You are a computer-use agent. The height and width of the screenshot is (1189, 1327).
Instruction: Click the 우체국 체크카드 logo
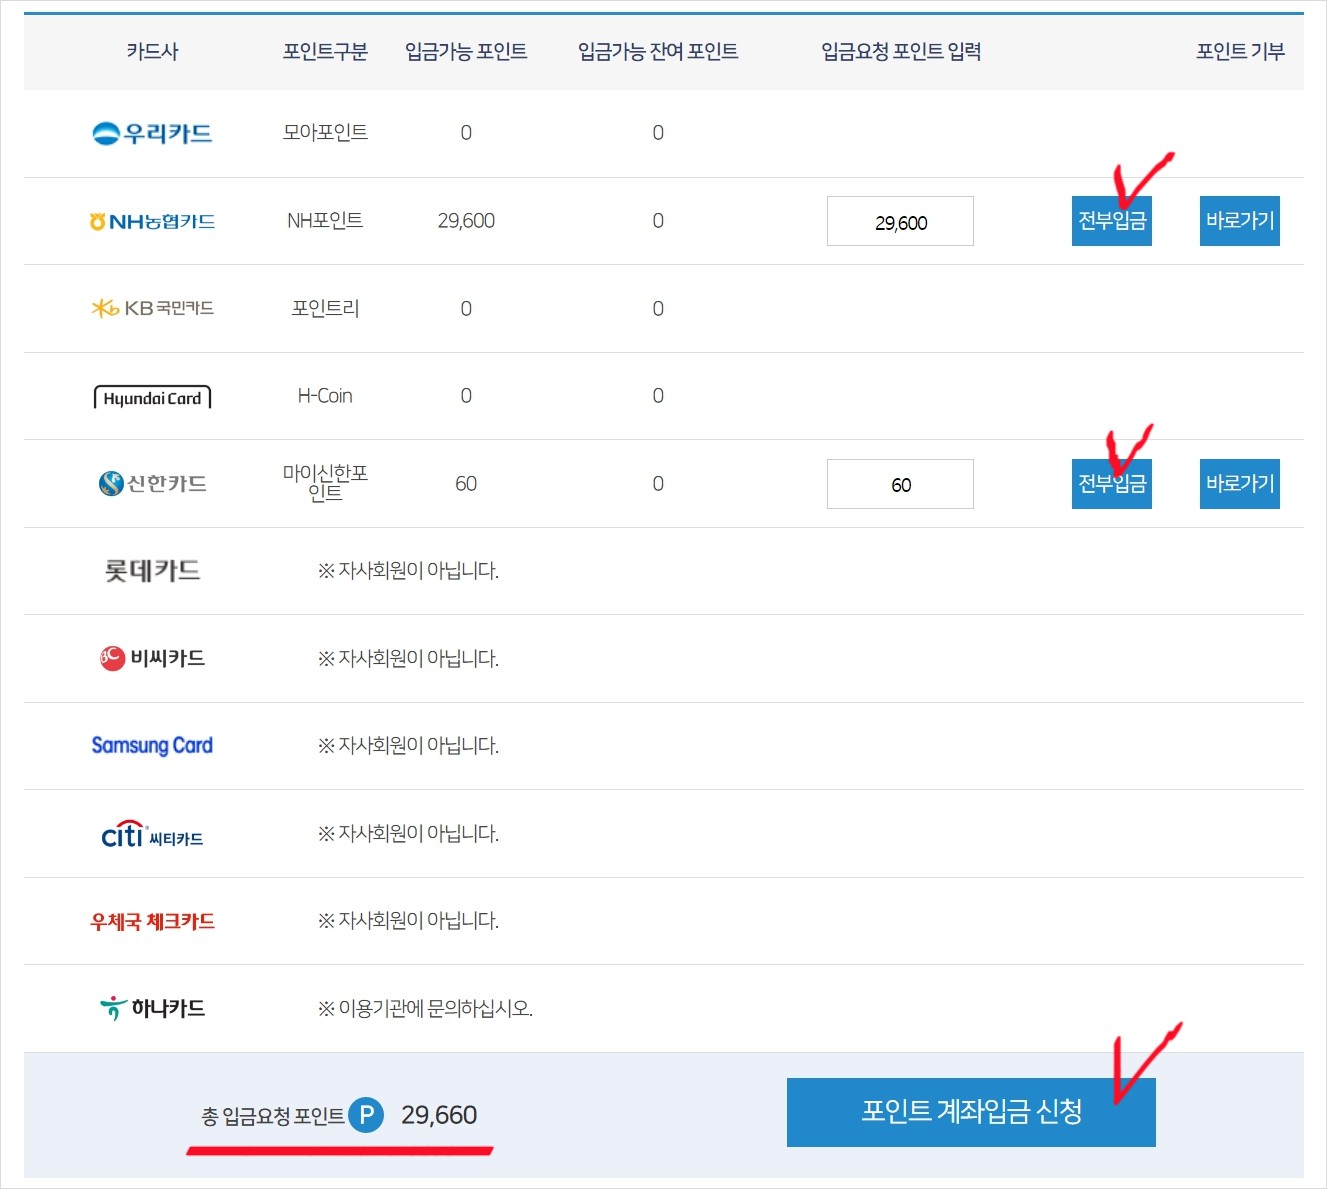click(152, 921)
